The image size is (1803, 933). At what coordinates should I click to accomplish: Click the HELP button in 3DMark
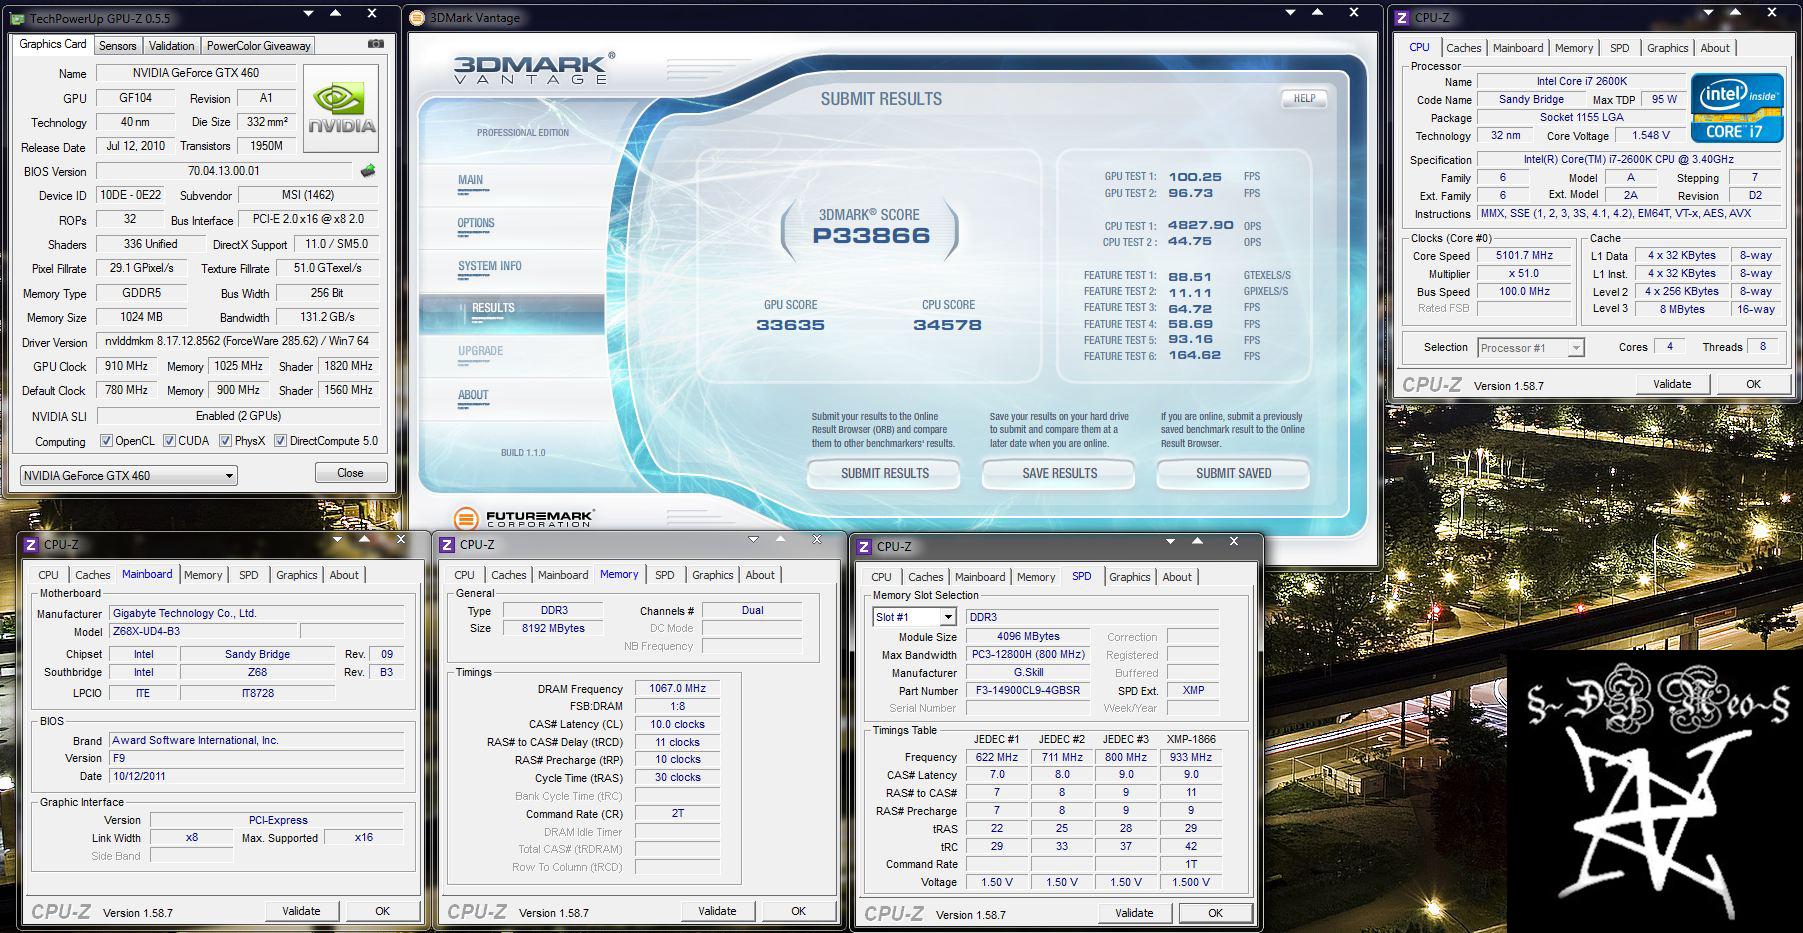(x=1304, y=98)
